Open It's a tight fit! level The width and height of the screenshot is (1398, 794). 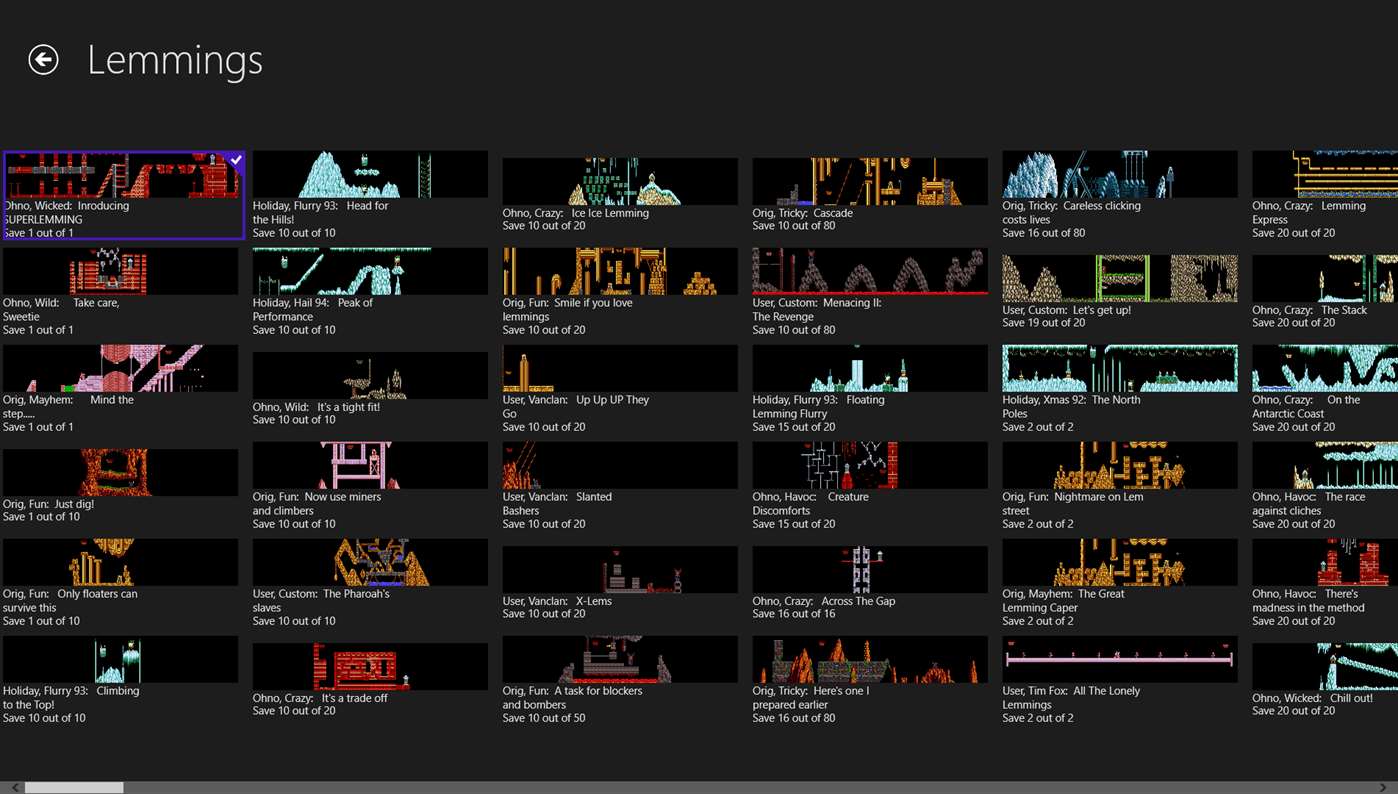[370, 389]
